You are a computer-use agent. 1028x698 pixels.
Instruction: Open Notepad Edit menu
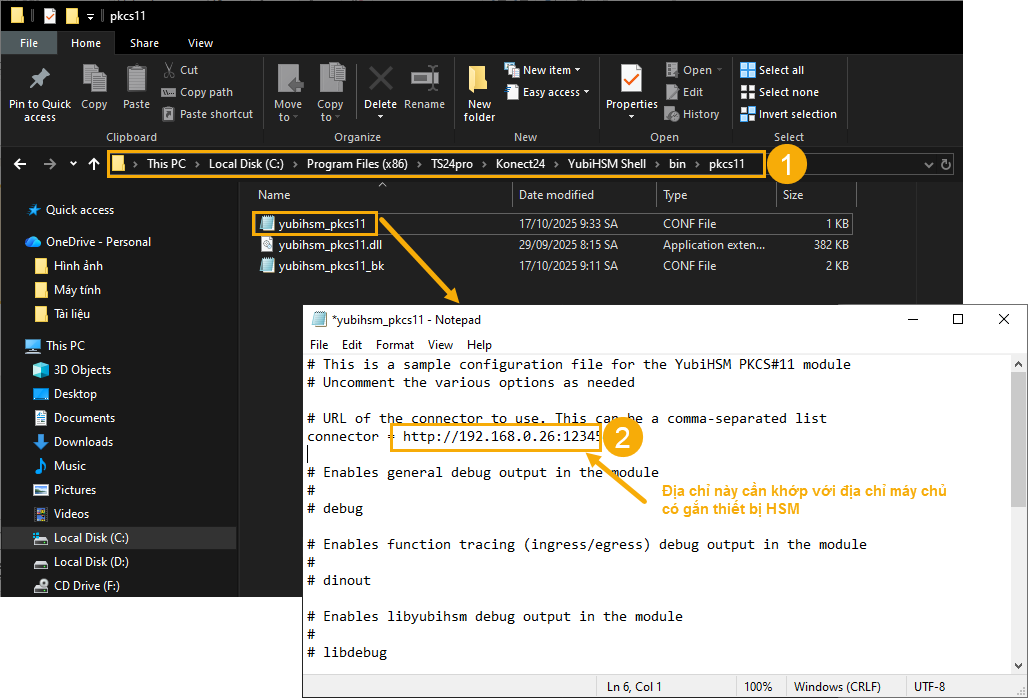(352, 345)
